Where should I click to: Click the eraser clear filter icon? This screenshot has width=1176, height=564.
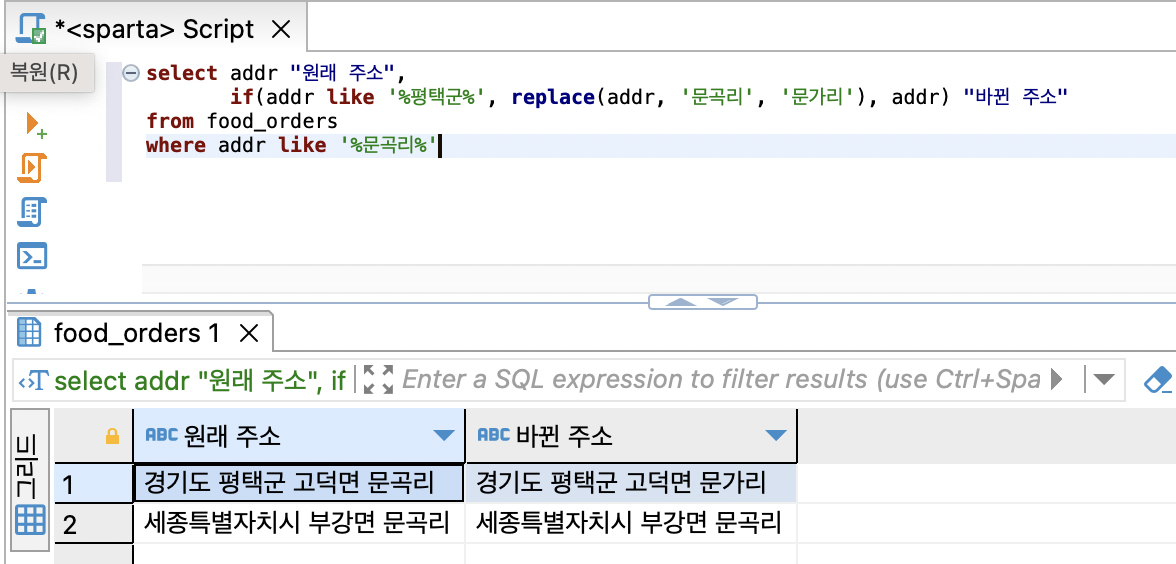coord(1157,380)
